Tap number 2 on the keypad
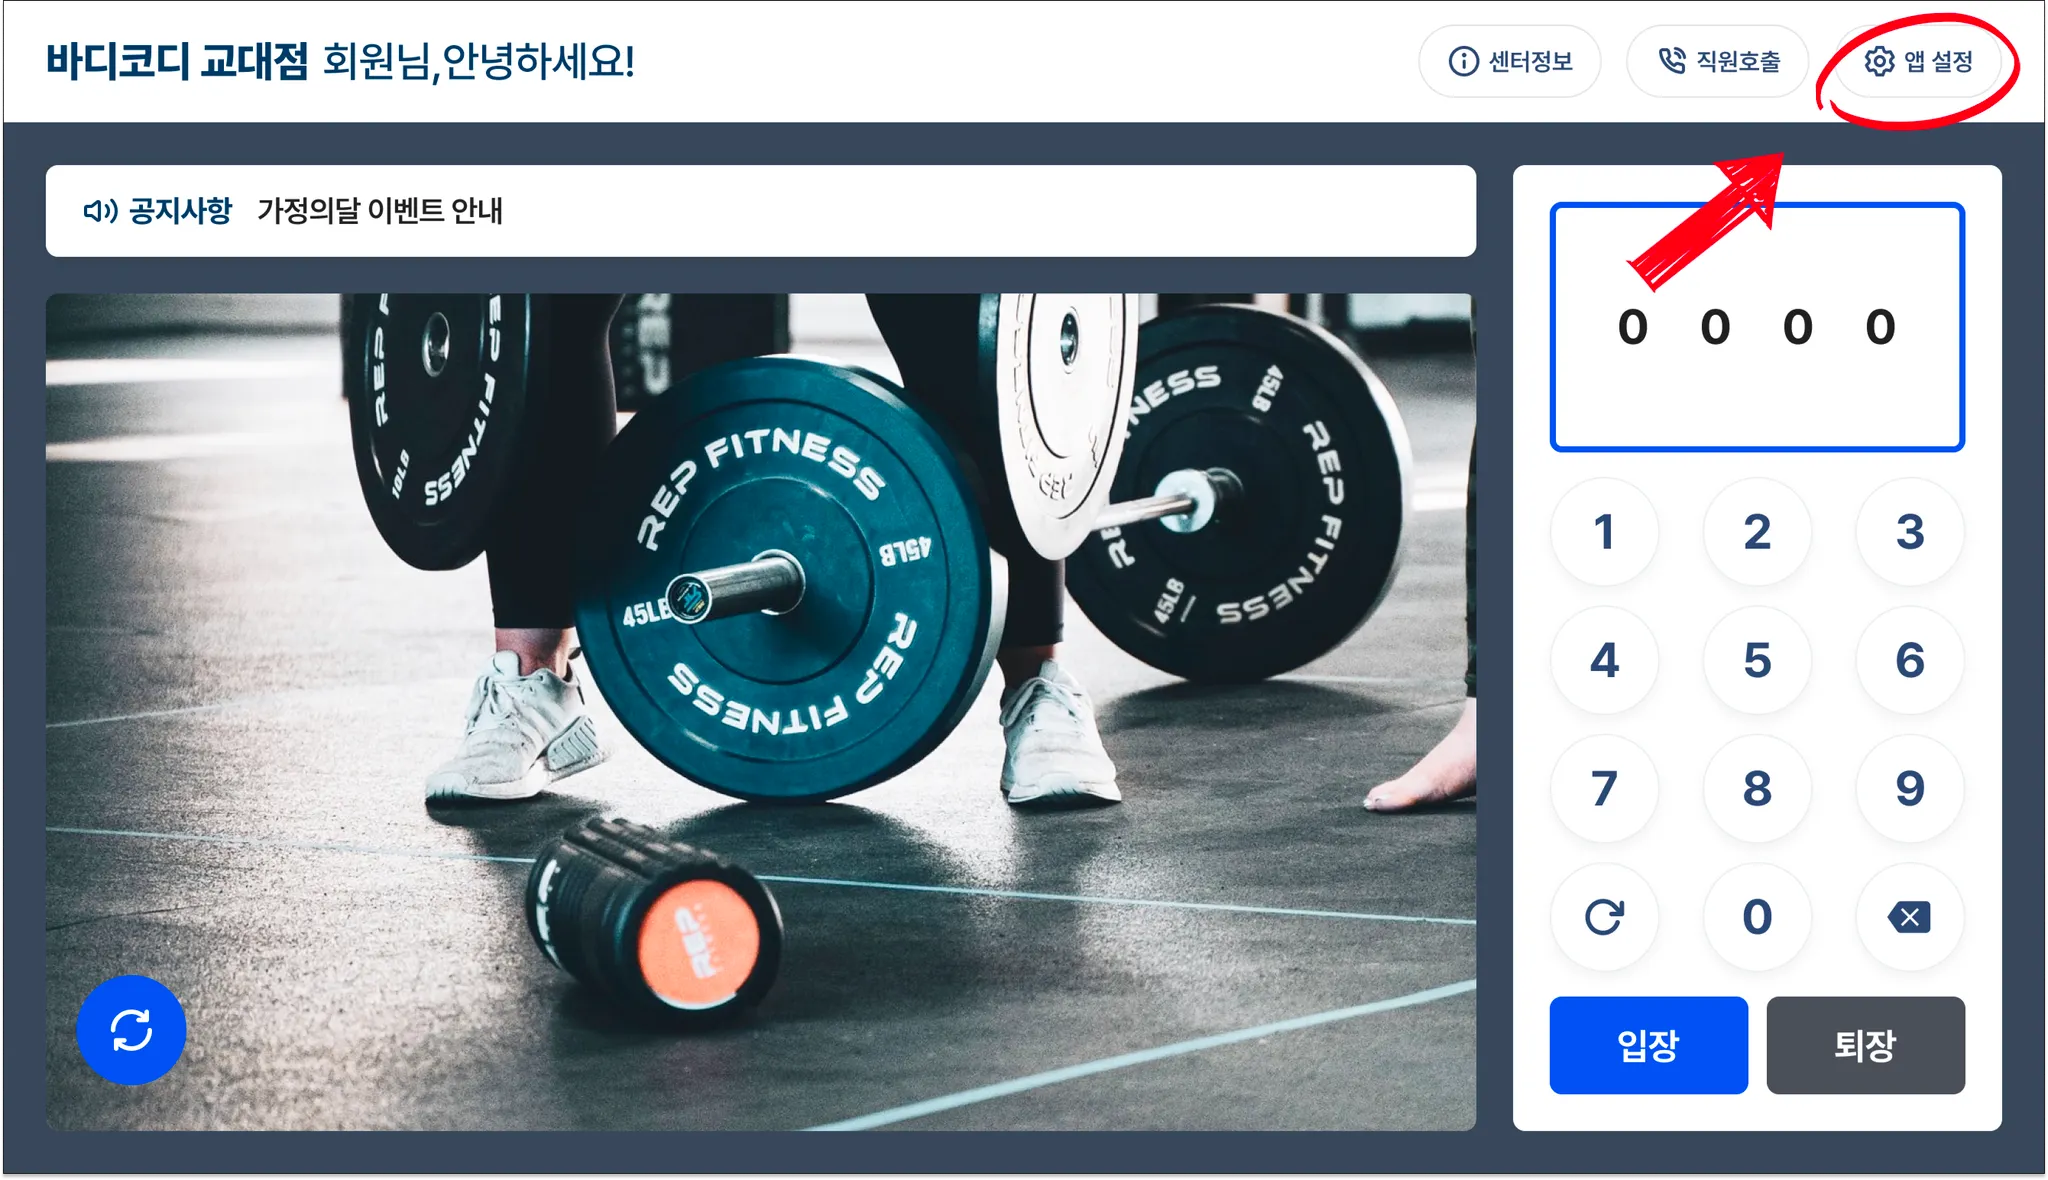Image resolution: width=2048 pixels, height=1180 pixels. pyautogui.click(x=1757, y=532)
